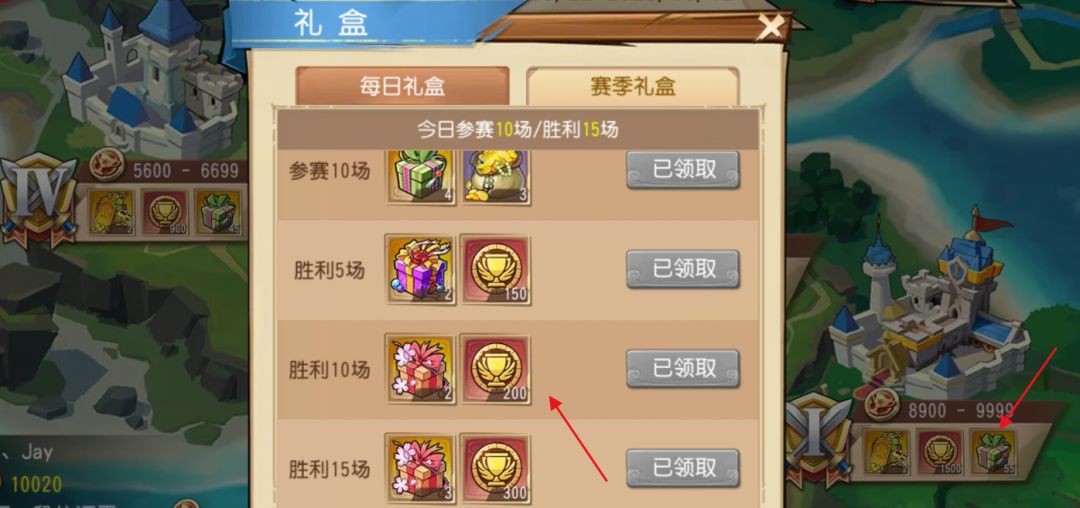Click 已领取 button for 胜利10场
This screenshot has width=1080, height=508.
[x=683, y=368]
